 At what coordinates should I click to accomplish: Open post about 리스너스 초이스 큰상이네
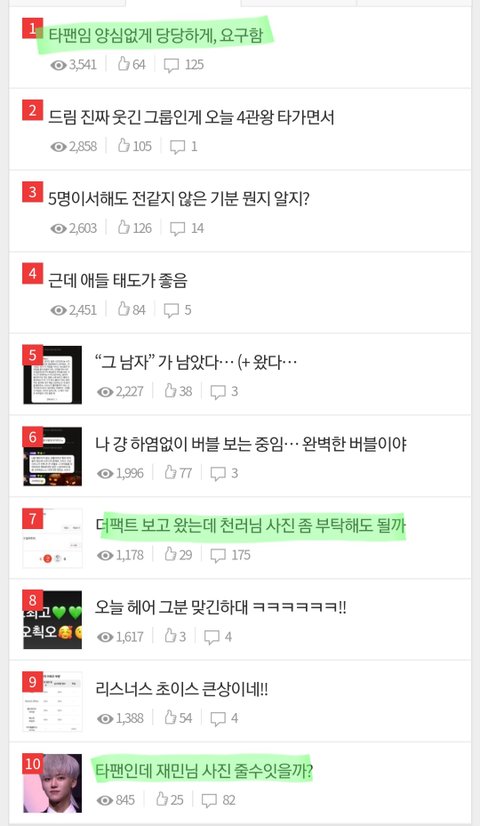coord(182,689)
